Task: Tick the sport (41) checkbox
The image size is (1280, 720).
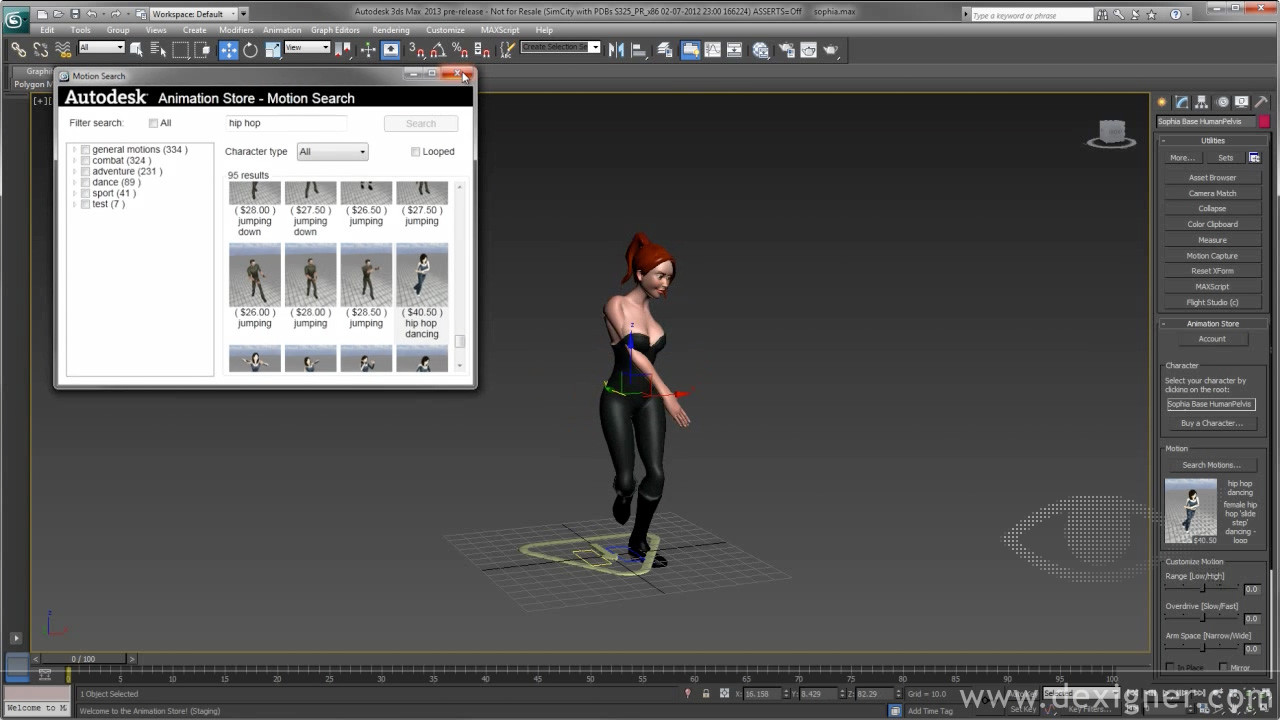Action: point(86,193)
